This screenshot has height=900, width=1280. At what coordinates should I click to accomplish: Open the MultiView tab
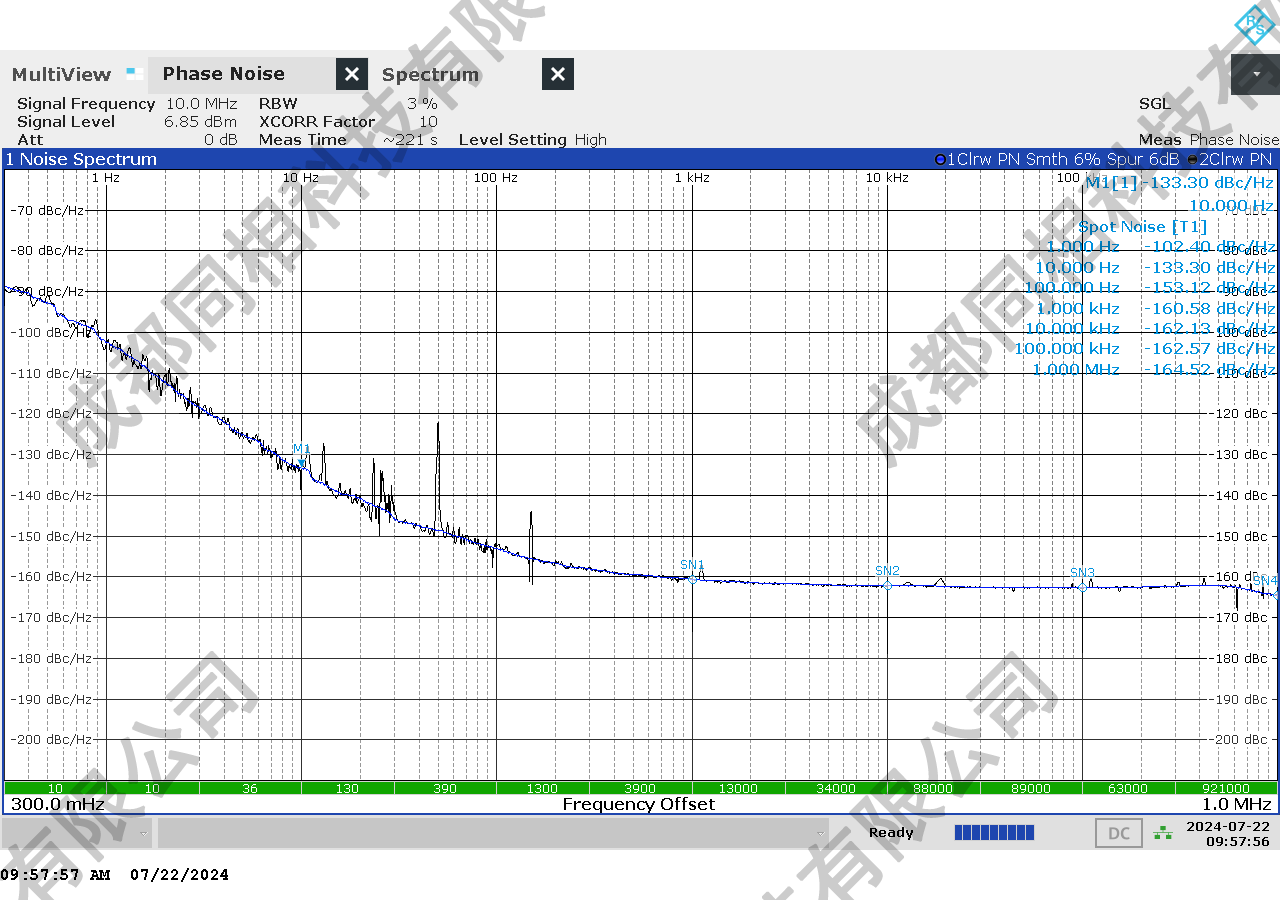click(x=61, y=74)
